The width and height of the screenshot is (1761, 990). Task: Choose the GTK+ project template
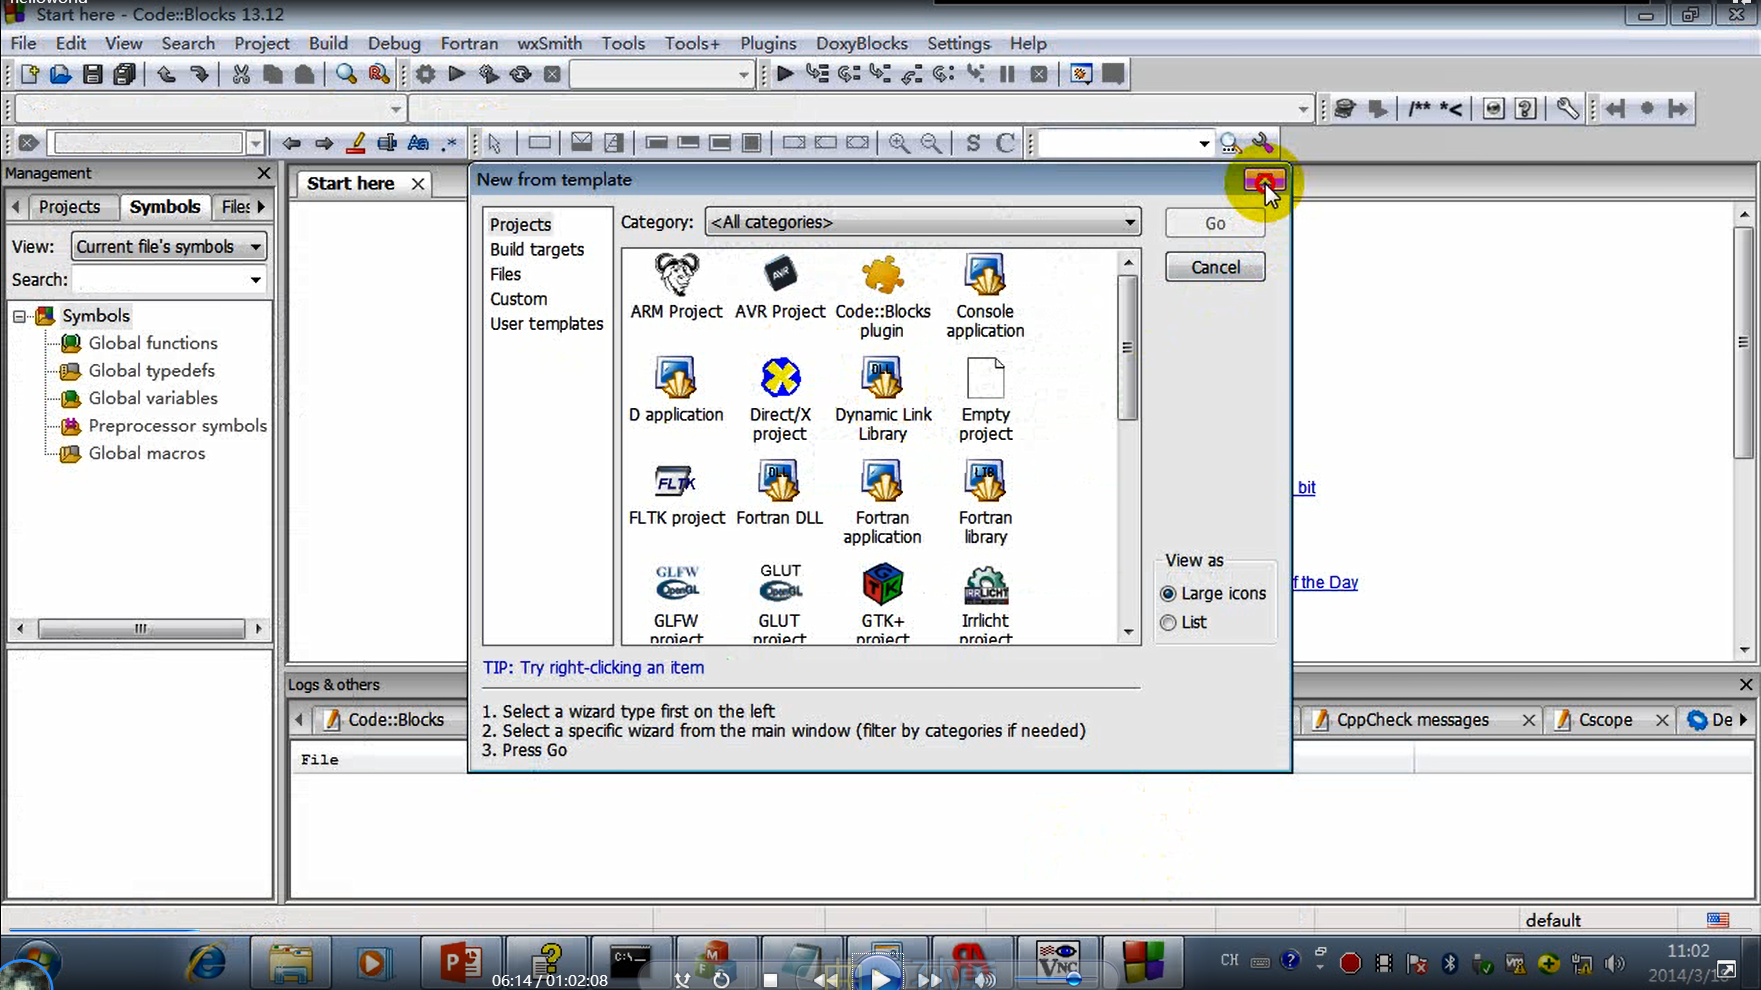pos(883,603)
